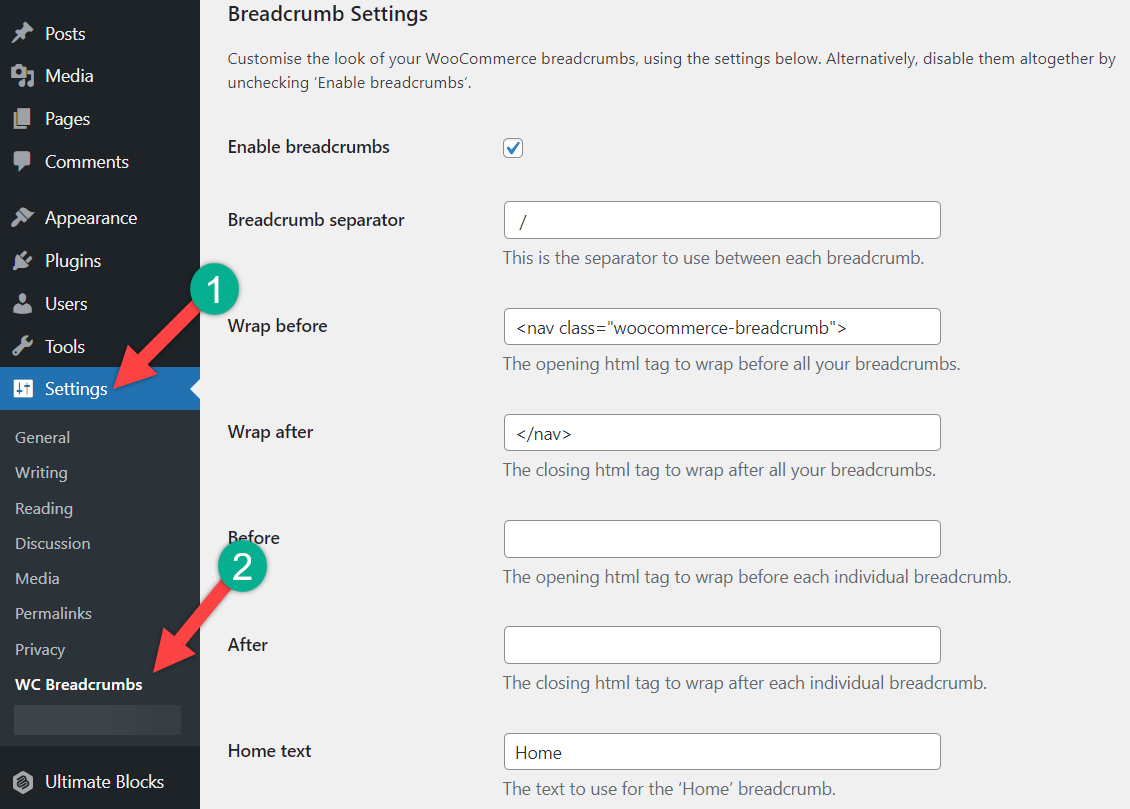Screen dimensions: 1130x809
Task: Click the Appearance paintbrush icon
Action: [22, 218]
